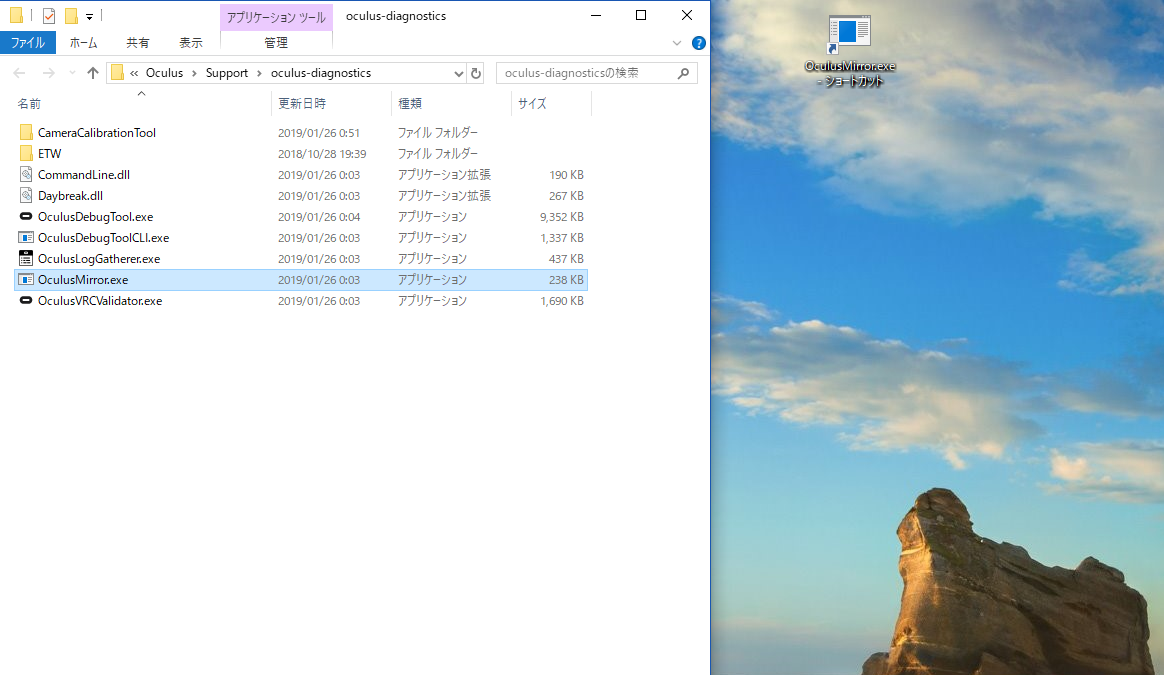Click the new folder icon in quick access toolbar
This screenshot has width=1164, height=675.
[x=71, y=16]
